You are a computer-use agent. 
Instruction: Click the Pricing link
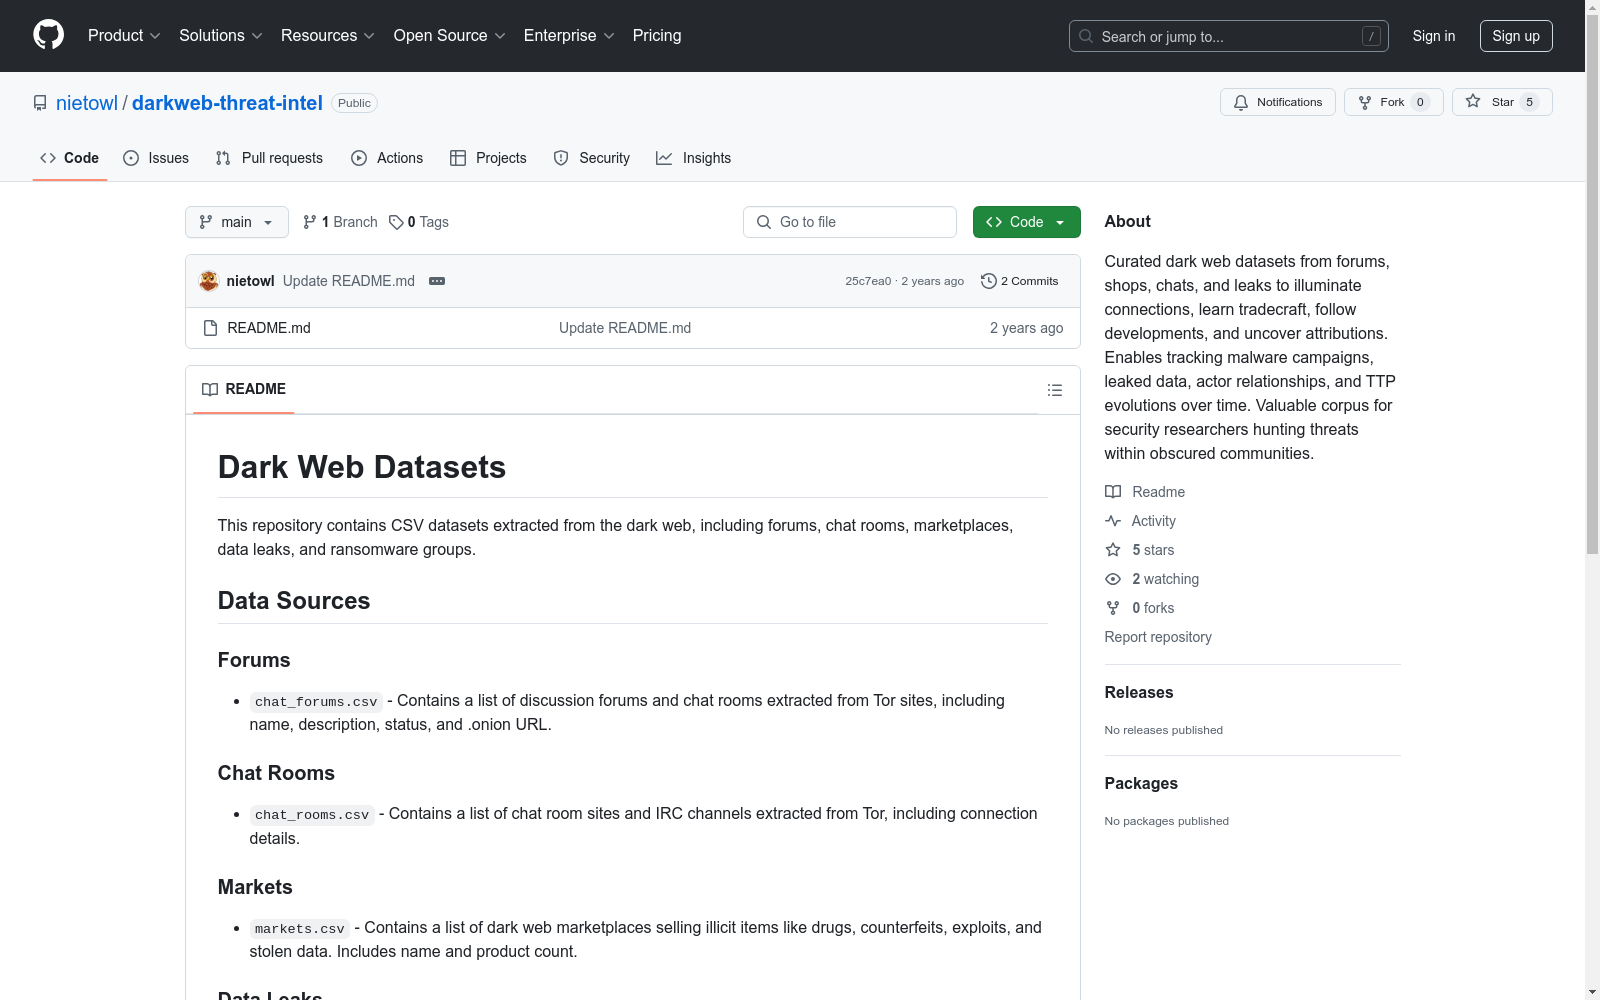pyautogui.click(x=657, y=36)
